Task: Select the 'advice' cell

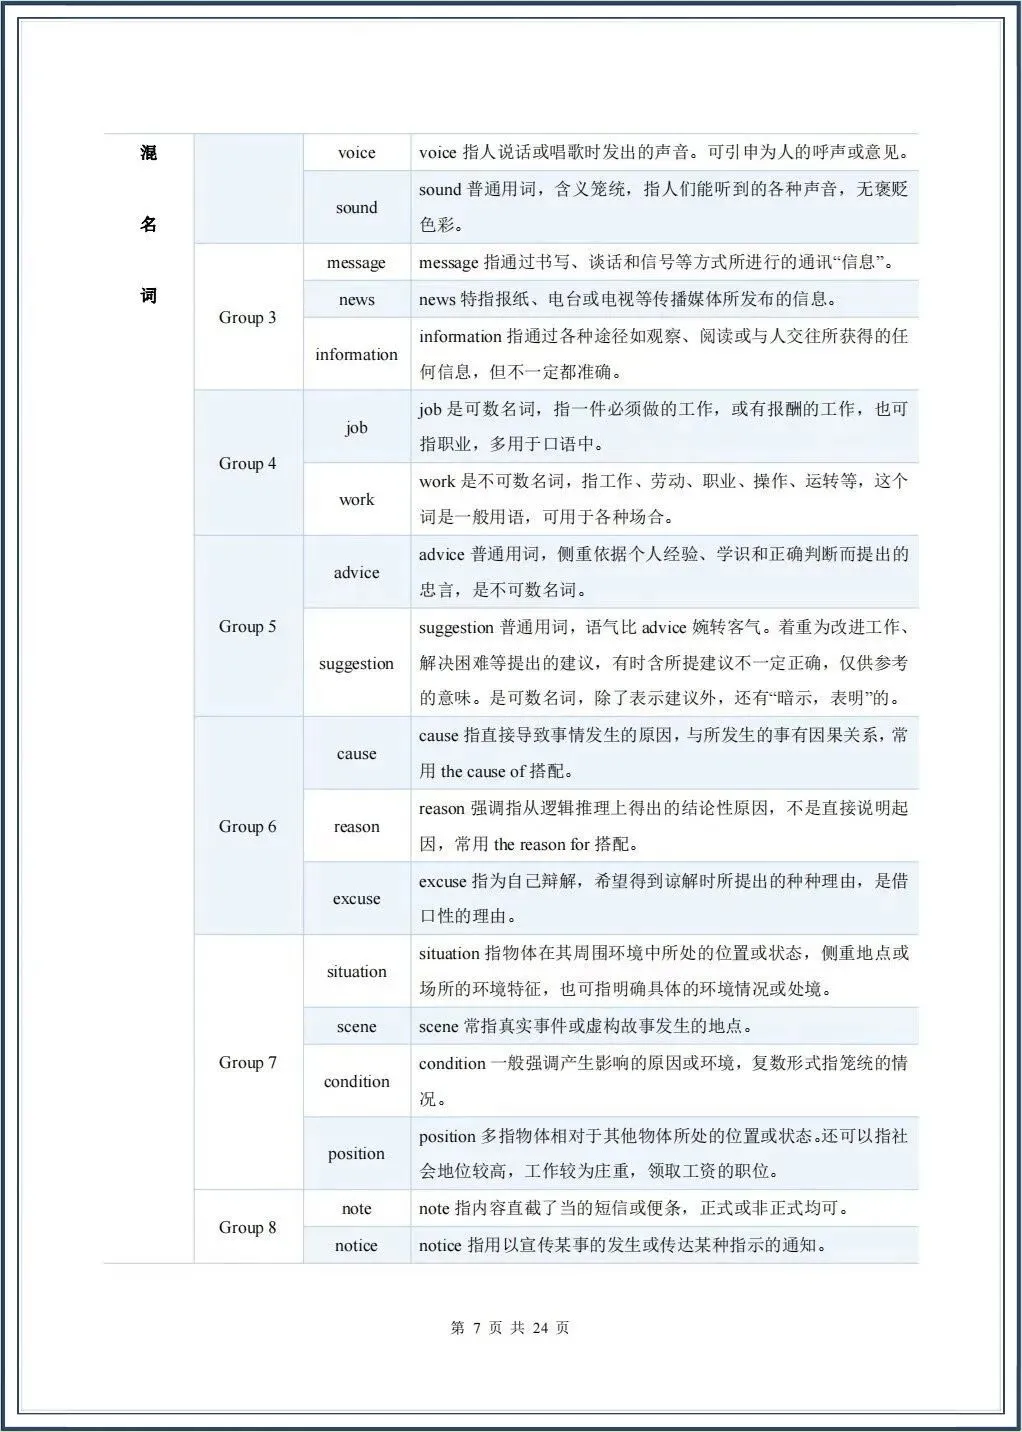Action: (357, 571)
